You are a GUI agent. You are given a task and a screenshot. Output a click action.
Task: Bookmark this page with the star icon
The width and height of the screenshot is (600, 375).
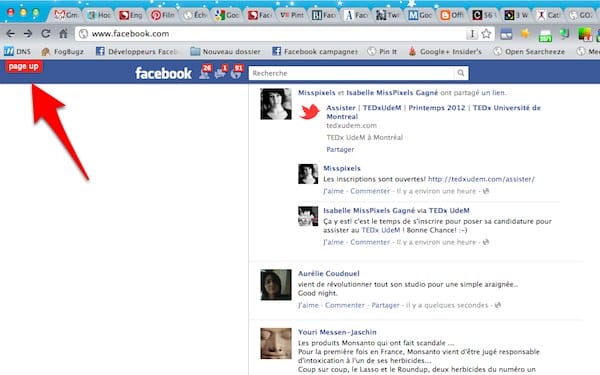point(486,34)
